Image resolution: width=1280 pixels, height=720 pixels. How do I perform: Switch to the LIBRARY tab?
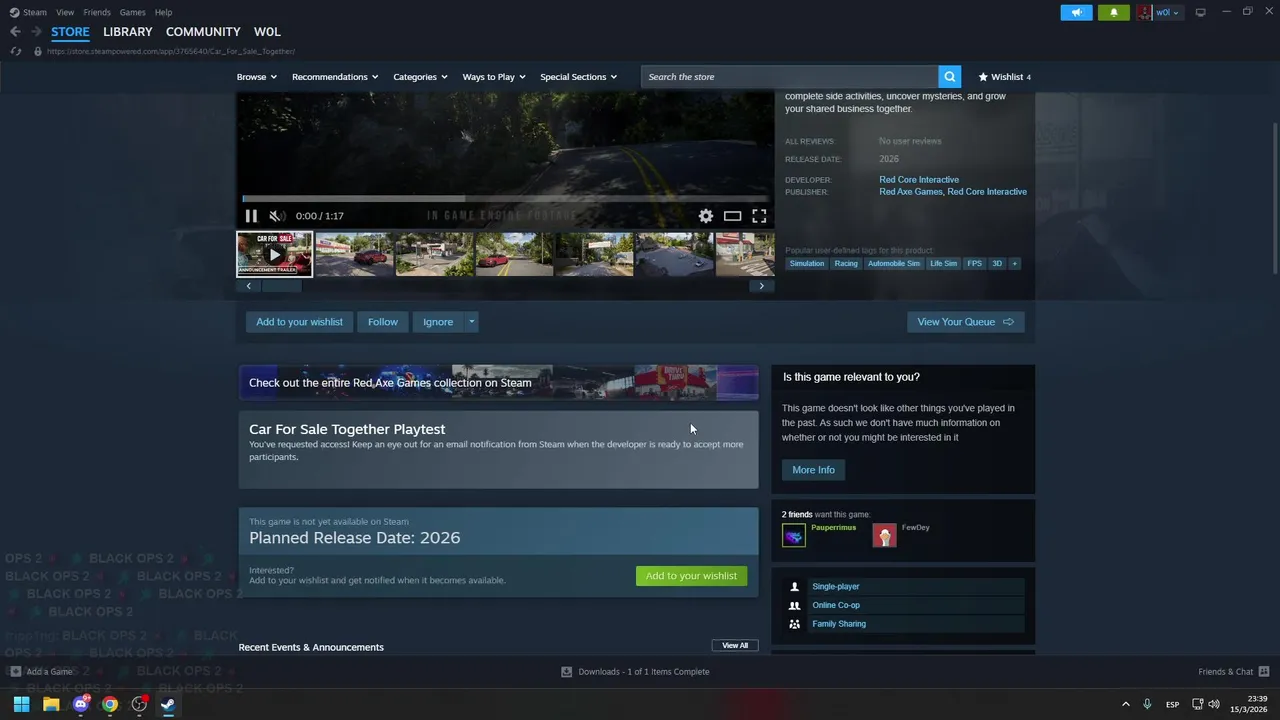click(x=128, y=32)
